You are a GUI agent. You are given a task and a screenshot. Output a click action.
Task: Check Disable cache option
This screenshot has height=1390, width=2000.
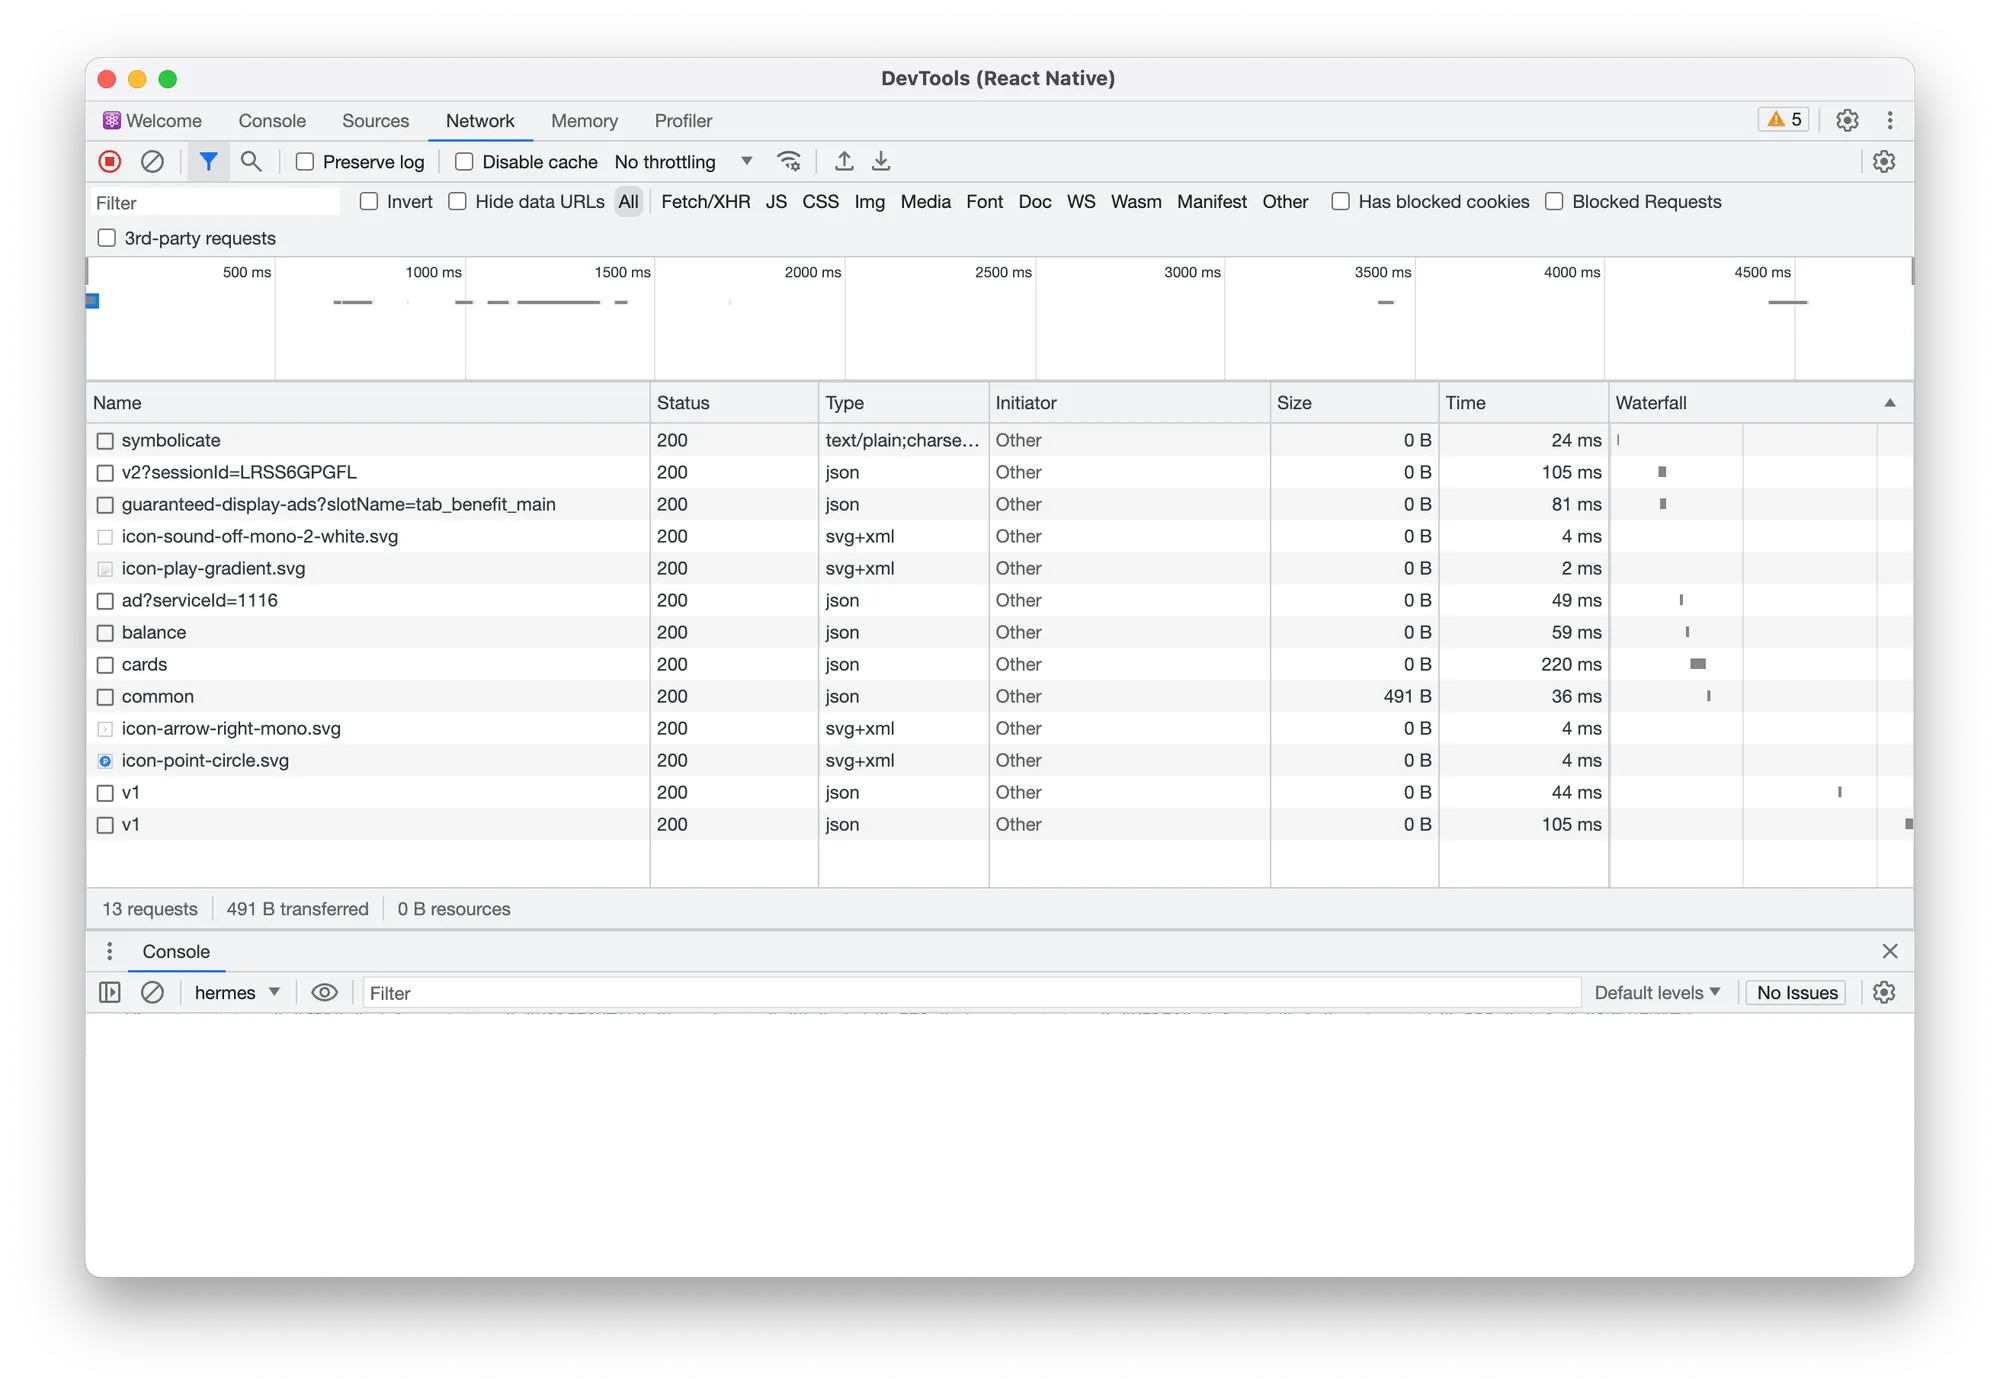(464, 162)
